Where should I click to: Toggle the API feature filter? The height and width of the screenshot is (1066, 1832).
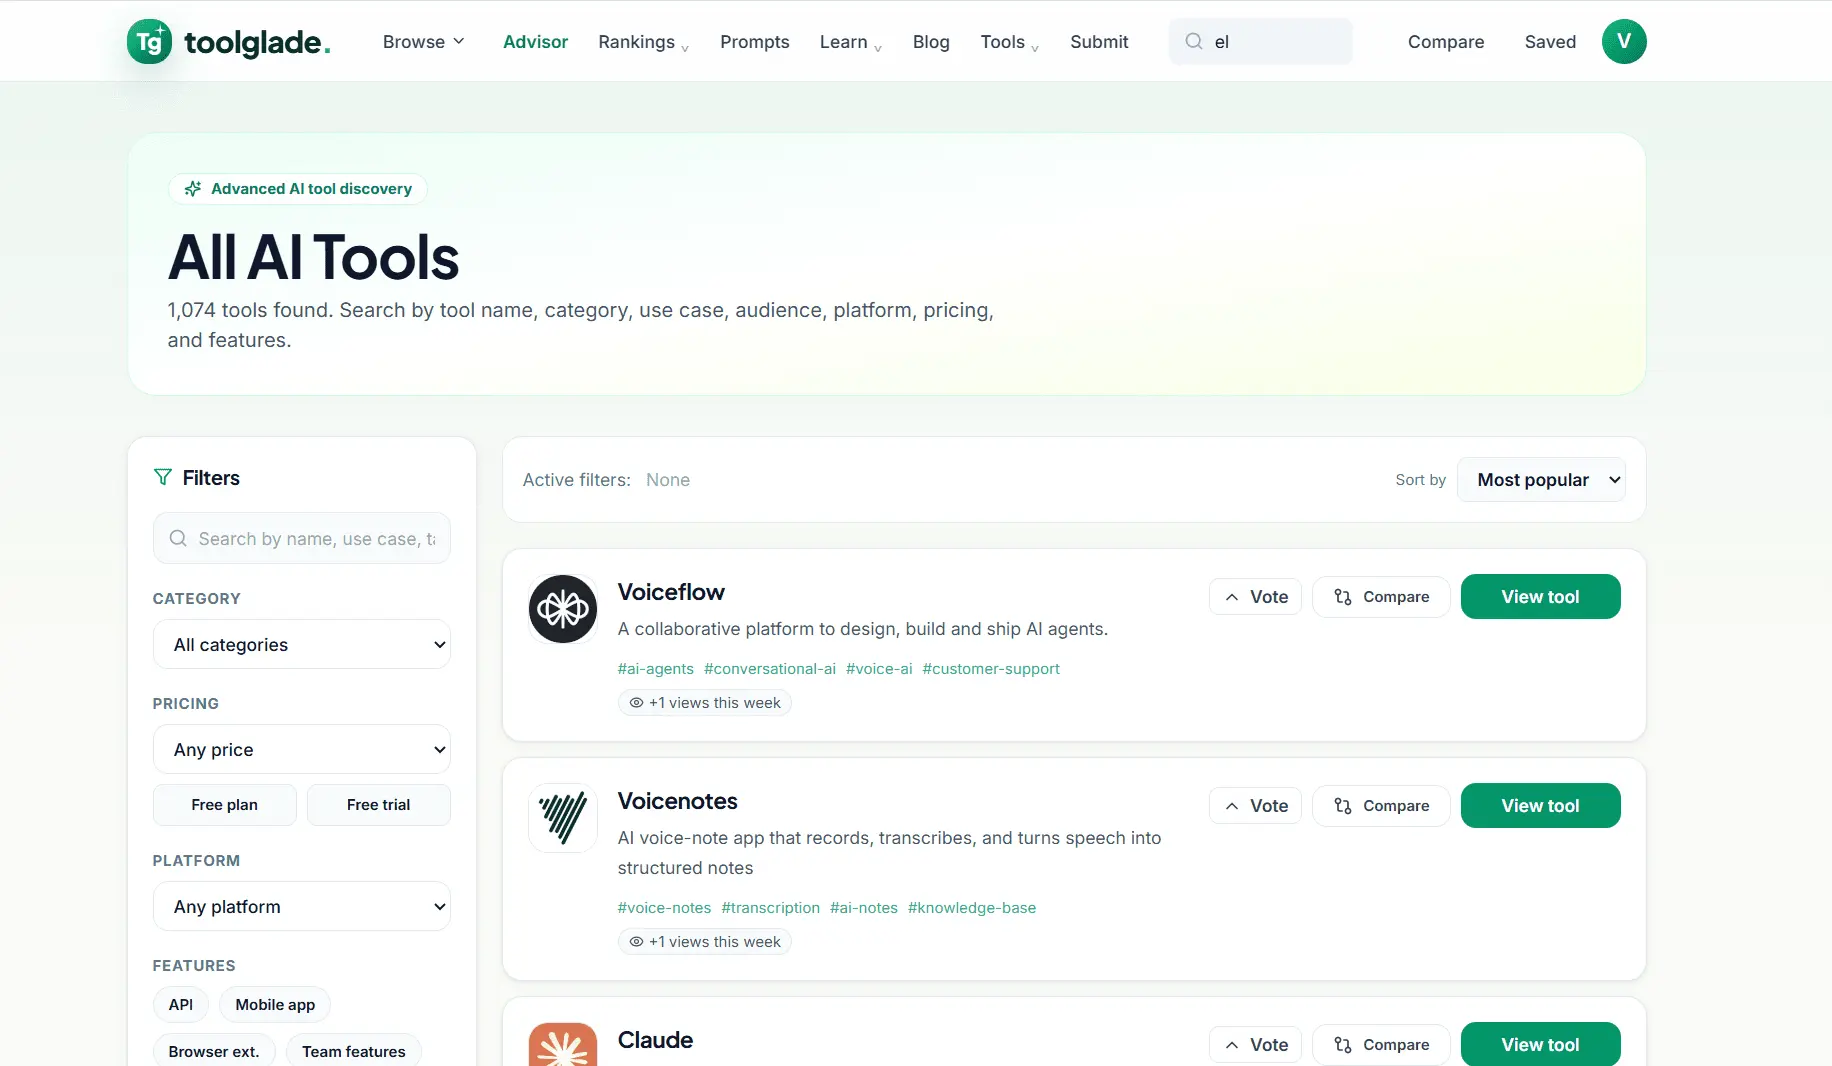181,1005
